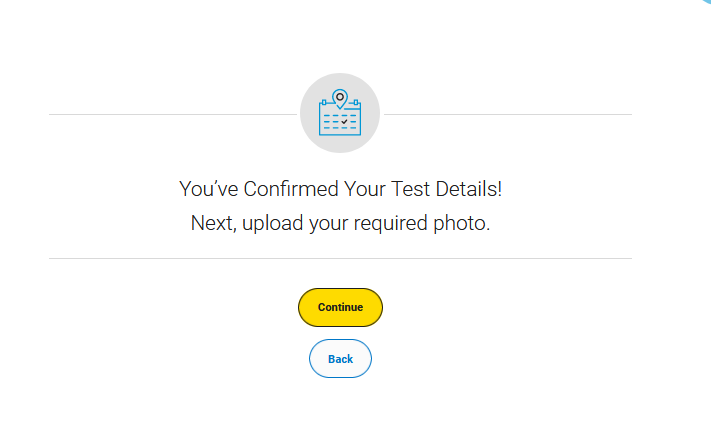Click the dashed rows in the calendar icon
The width and height of the screenshot is (711, 442).
[340, 122]
